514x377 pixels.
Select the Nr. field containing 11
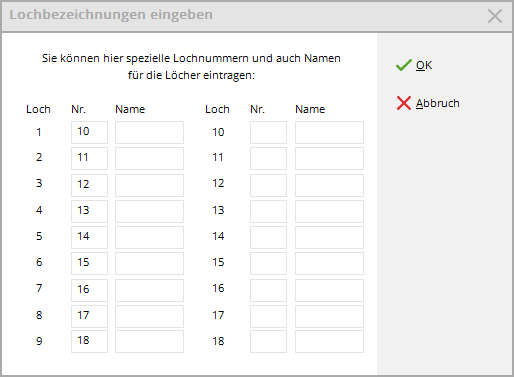click(x=89, y=158)
